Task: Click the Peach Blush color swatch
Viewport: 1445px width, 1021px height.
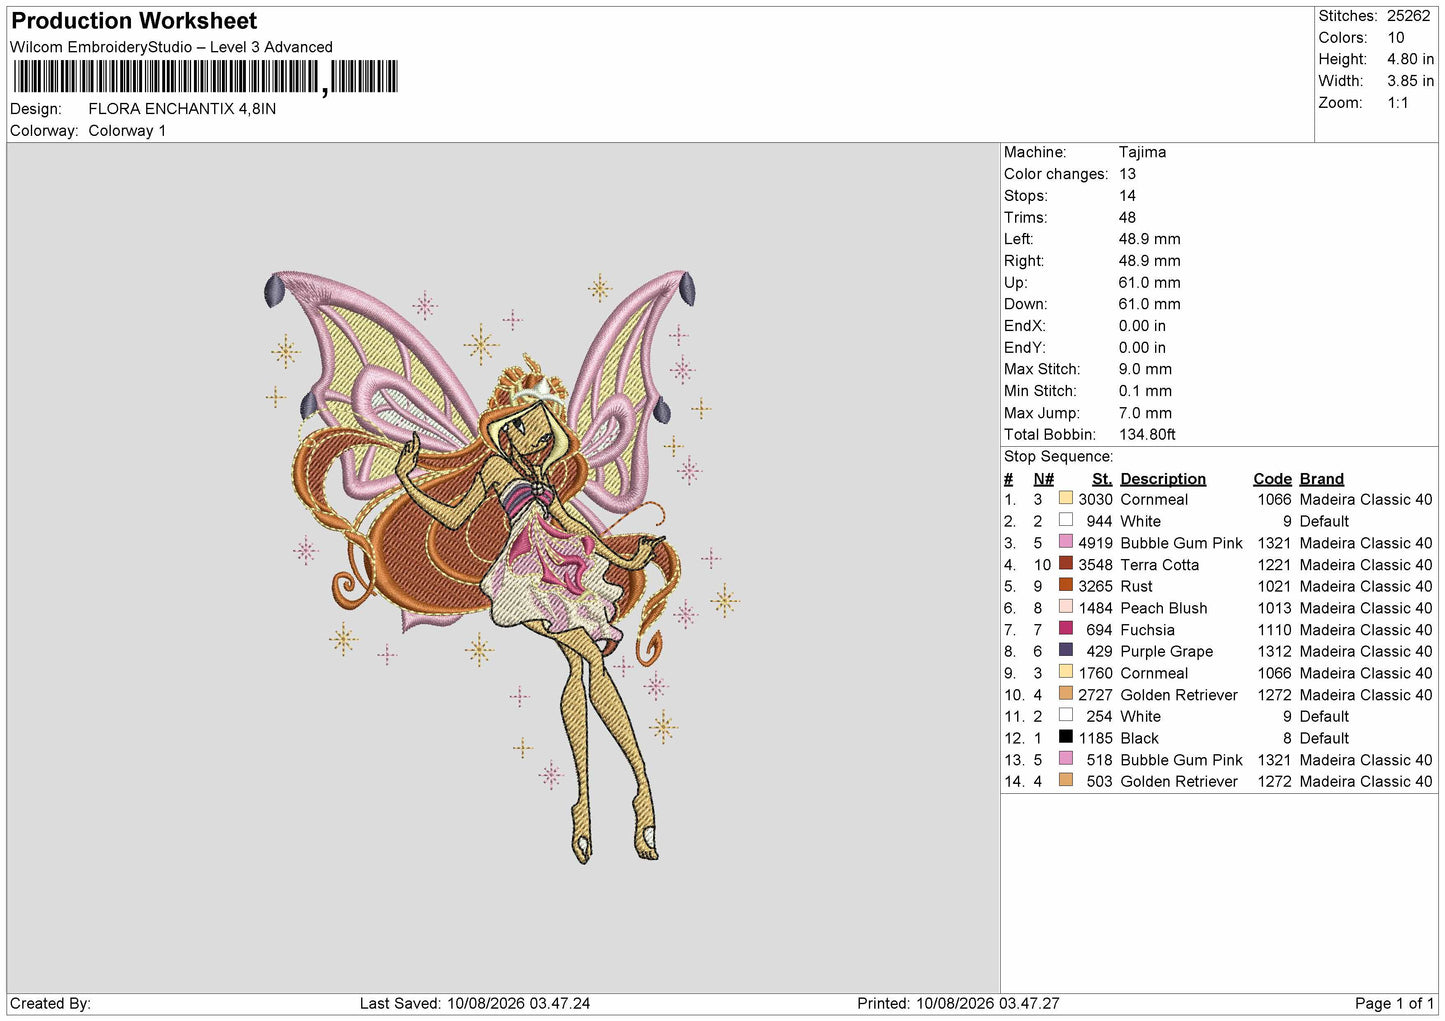Action: coord(1066,607)
